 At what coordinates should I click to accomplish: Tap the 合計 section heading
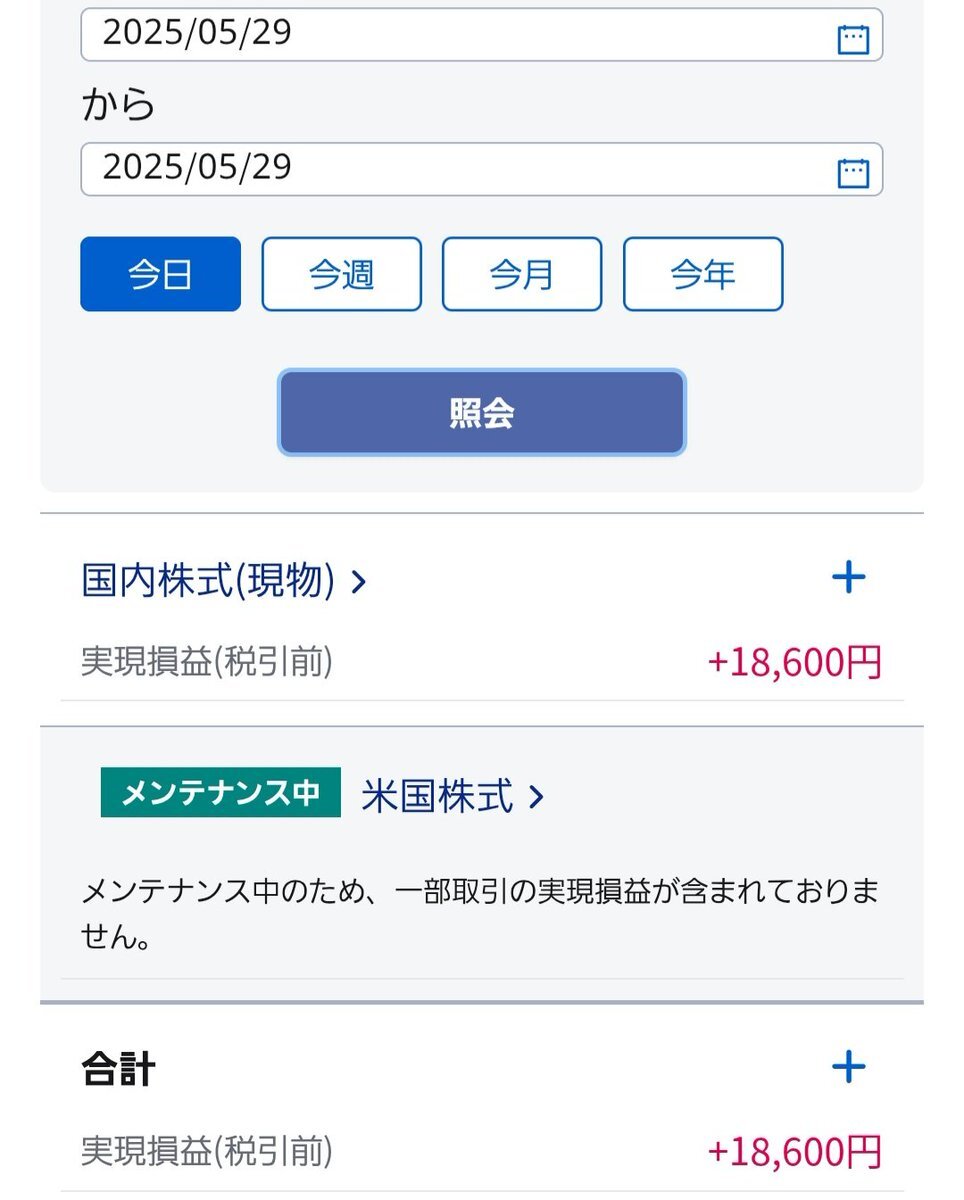point(118,1069)
